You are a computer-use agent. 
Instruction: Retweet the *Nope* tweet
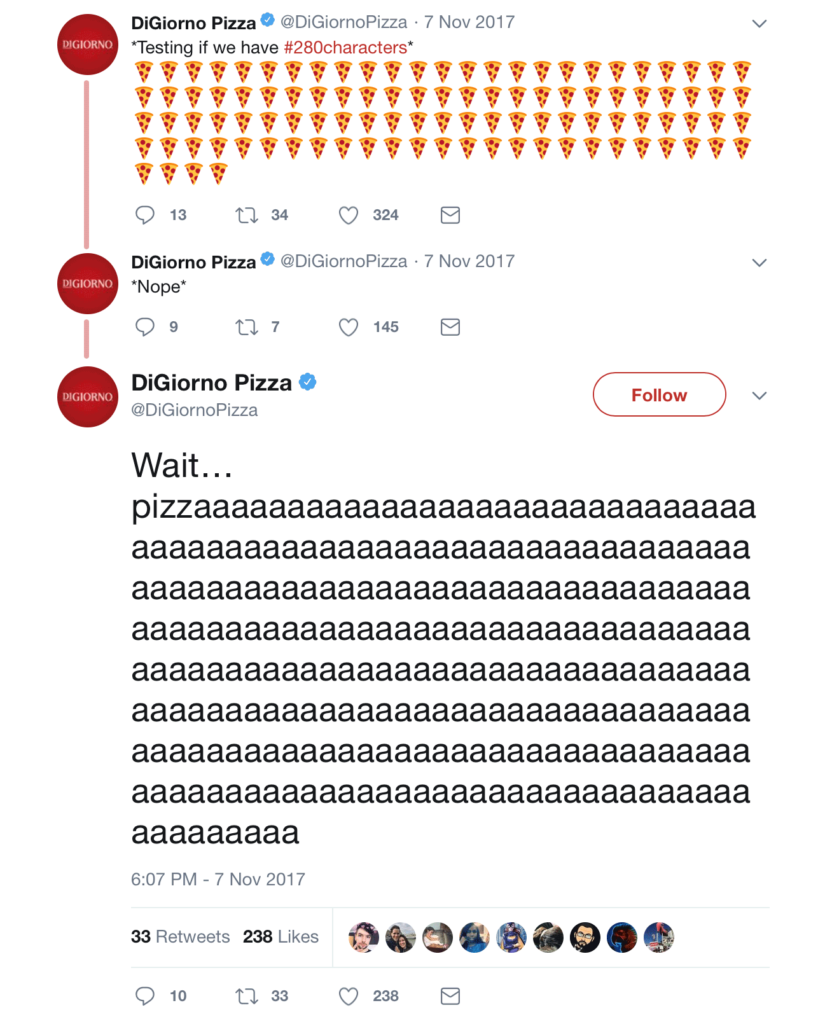245,327
